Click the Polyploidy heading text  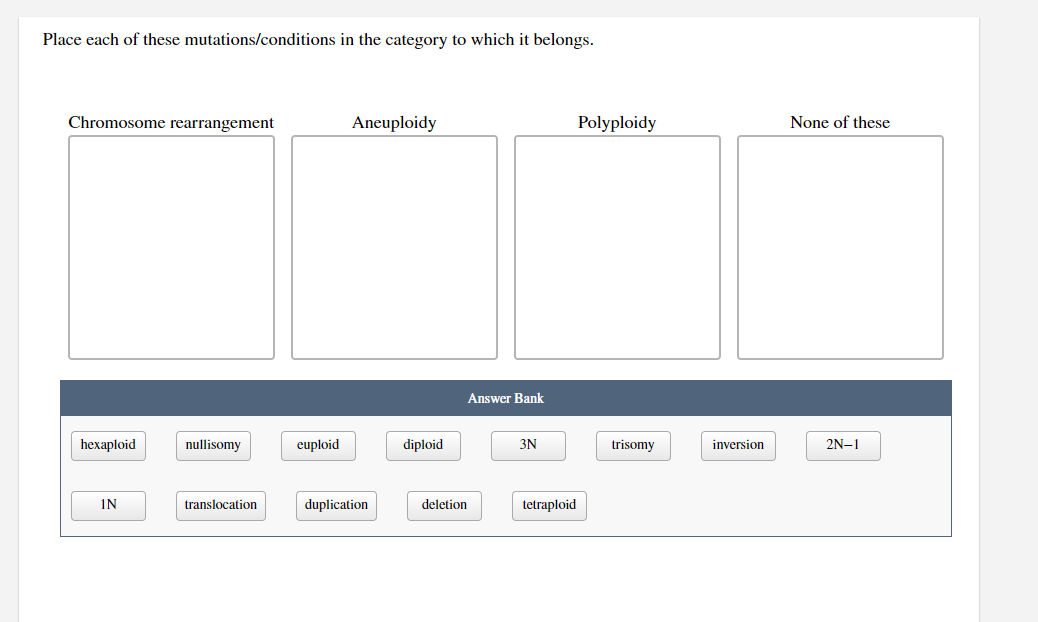[617, 122]
